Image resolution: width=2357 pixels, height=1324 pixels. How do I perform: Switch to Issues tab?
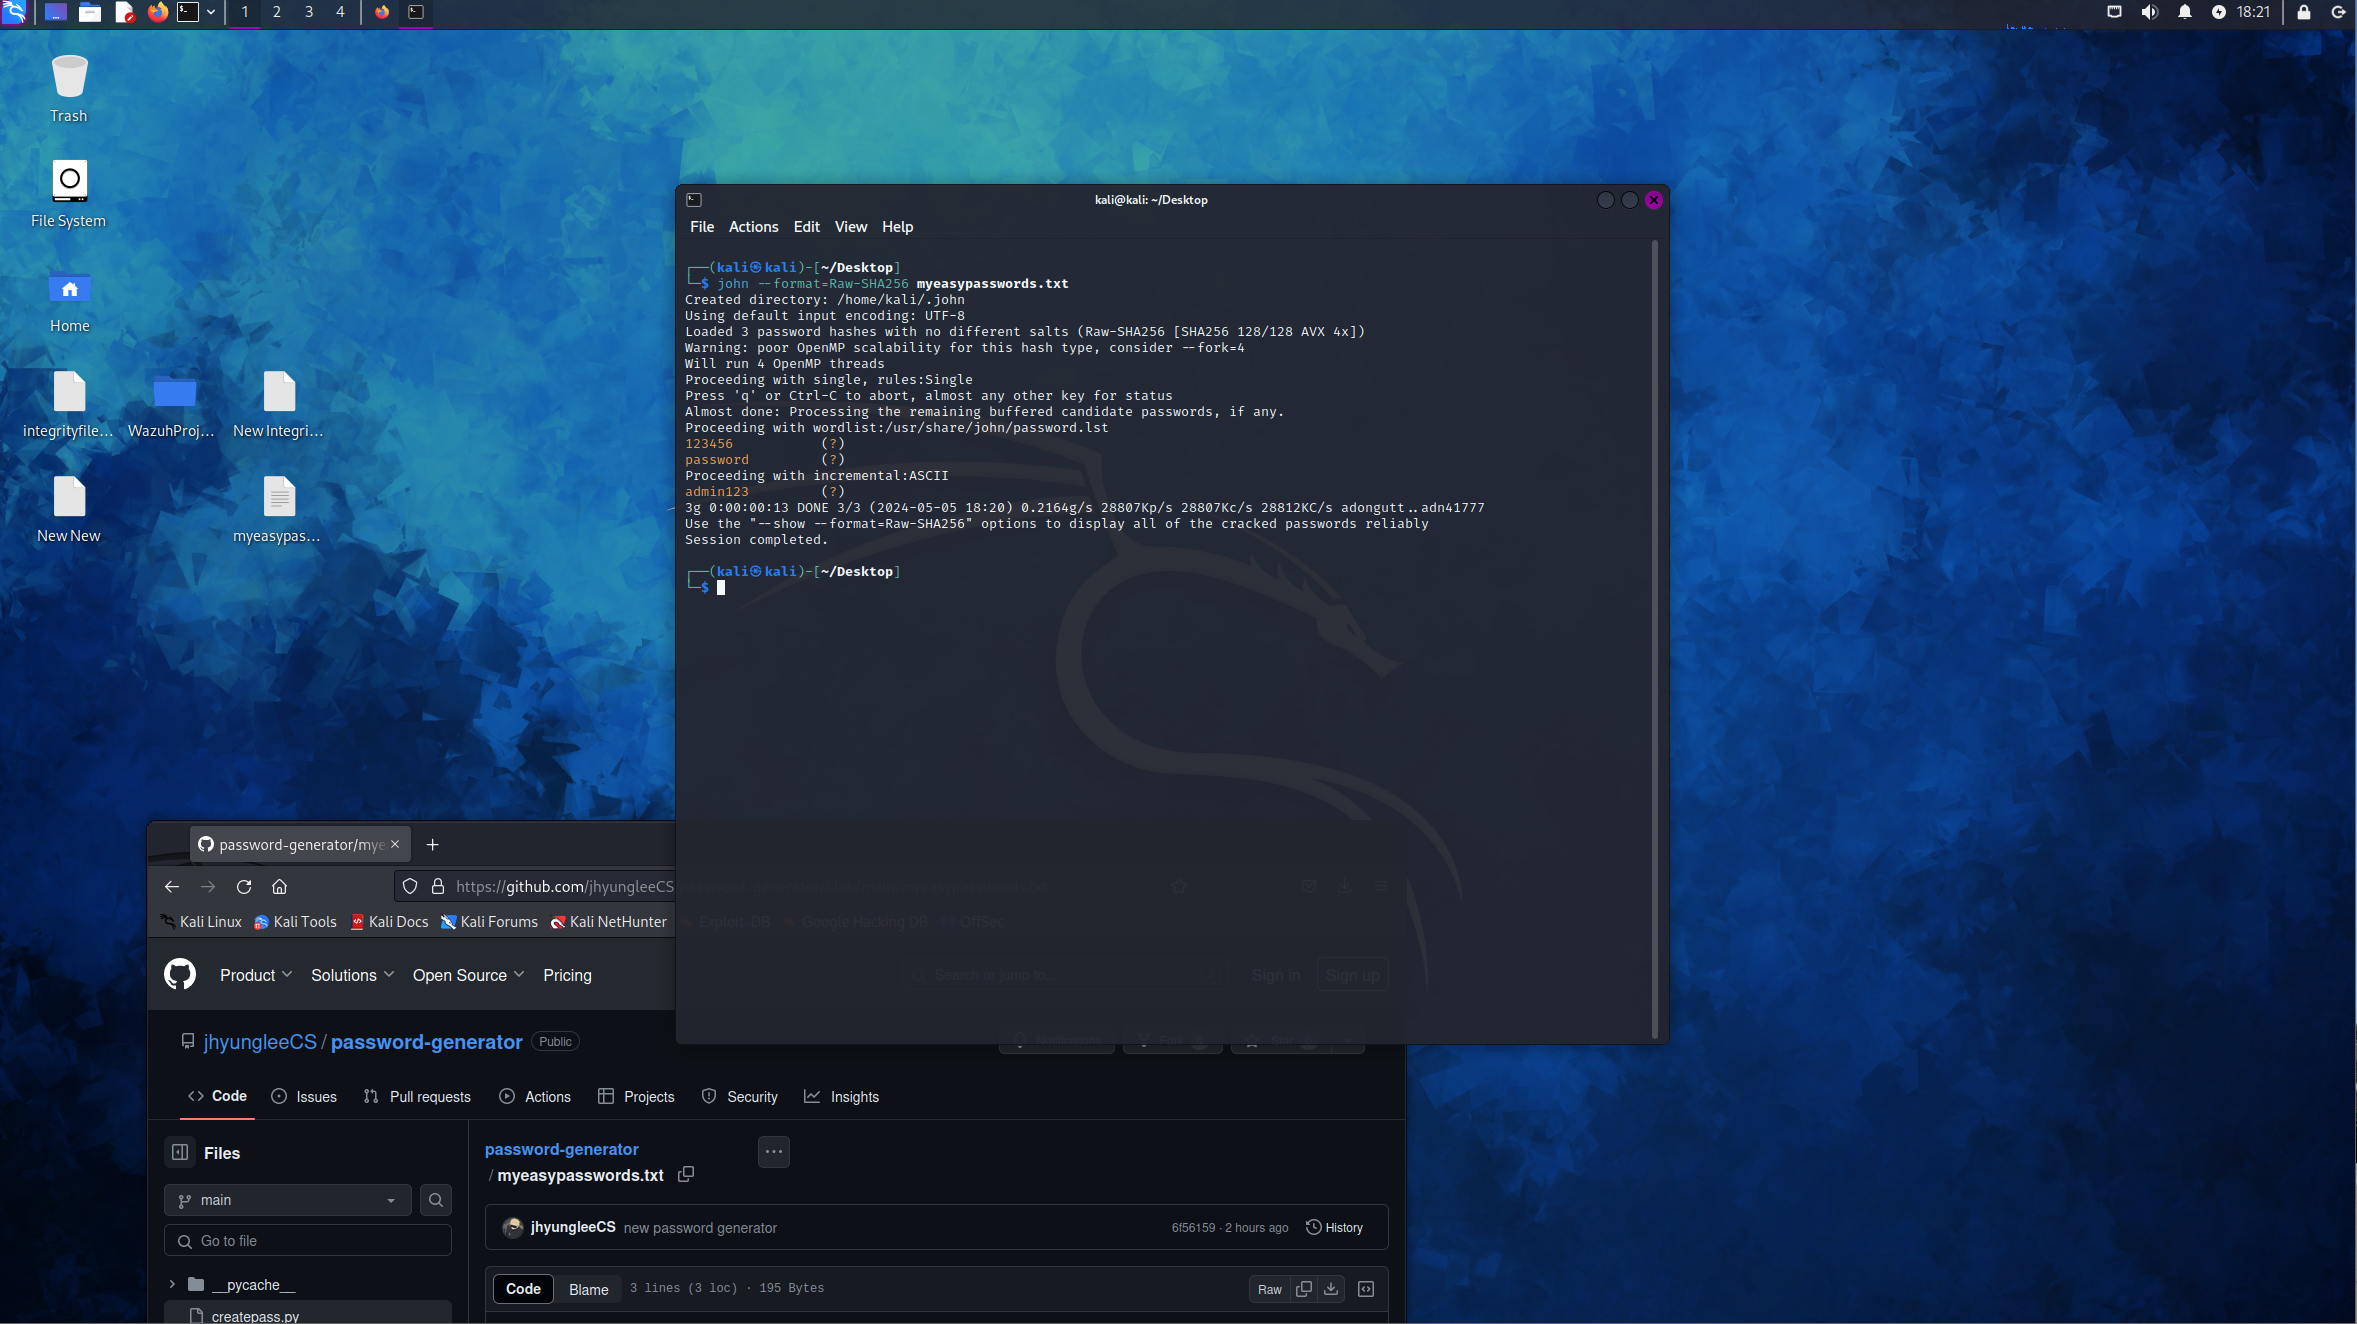304,1097
